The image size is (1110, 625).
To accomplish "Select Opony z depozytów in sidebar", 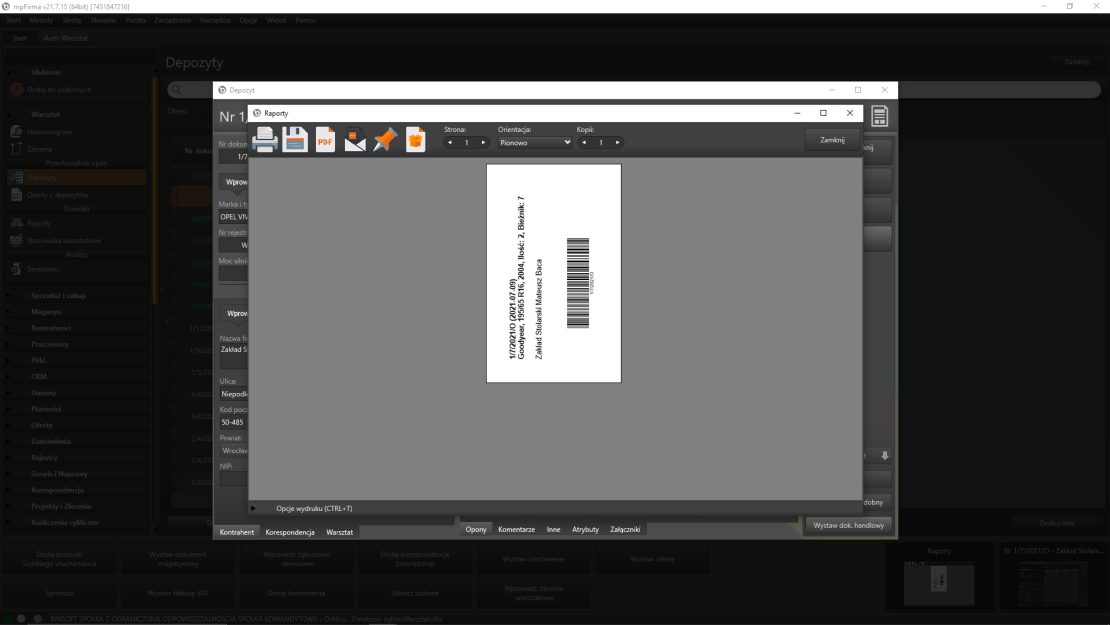I will pyautogui.click(x=57, y=195).
